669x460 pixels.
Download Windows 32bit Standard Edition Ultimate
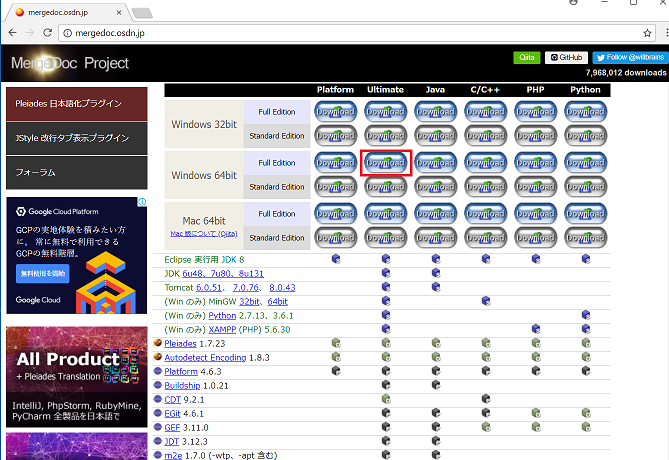(x=385, y=136)
